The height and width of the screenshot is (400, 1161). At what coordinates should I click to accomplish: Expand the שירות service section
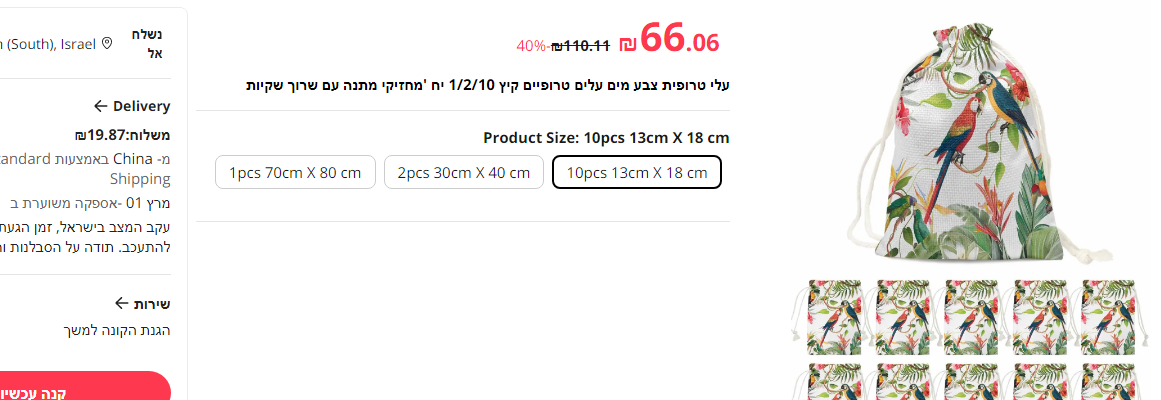pos(152,303)
